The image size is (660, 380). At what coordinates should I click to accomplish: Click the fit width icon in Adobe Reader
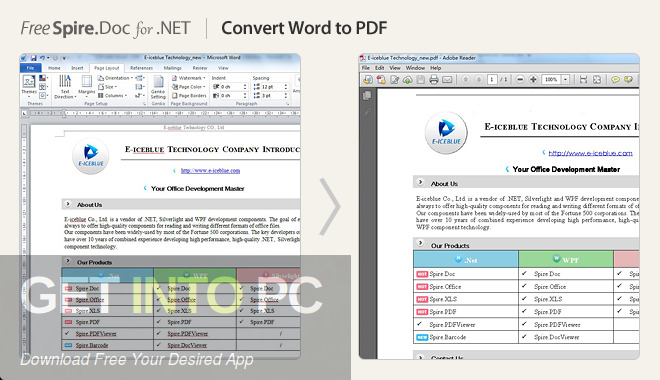(x=583, y=79)
